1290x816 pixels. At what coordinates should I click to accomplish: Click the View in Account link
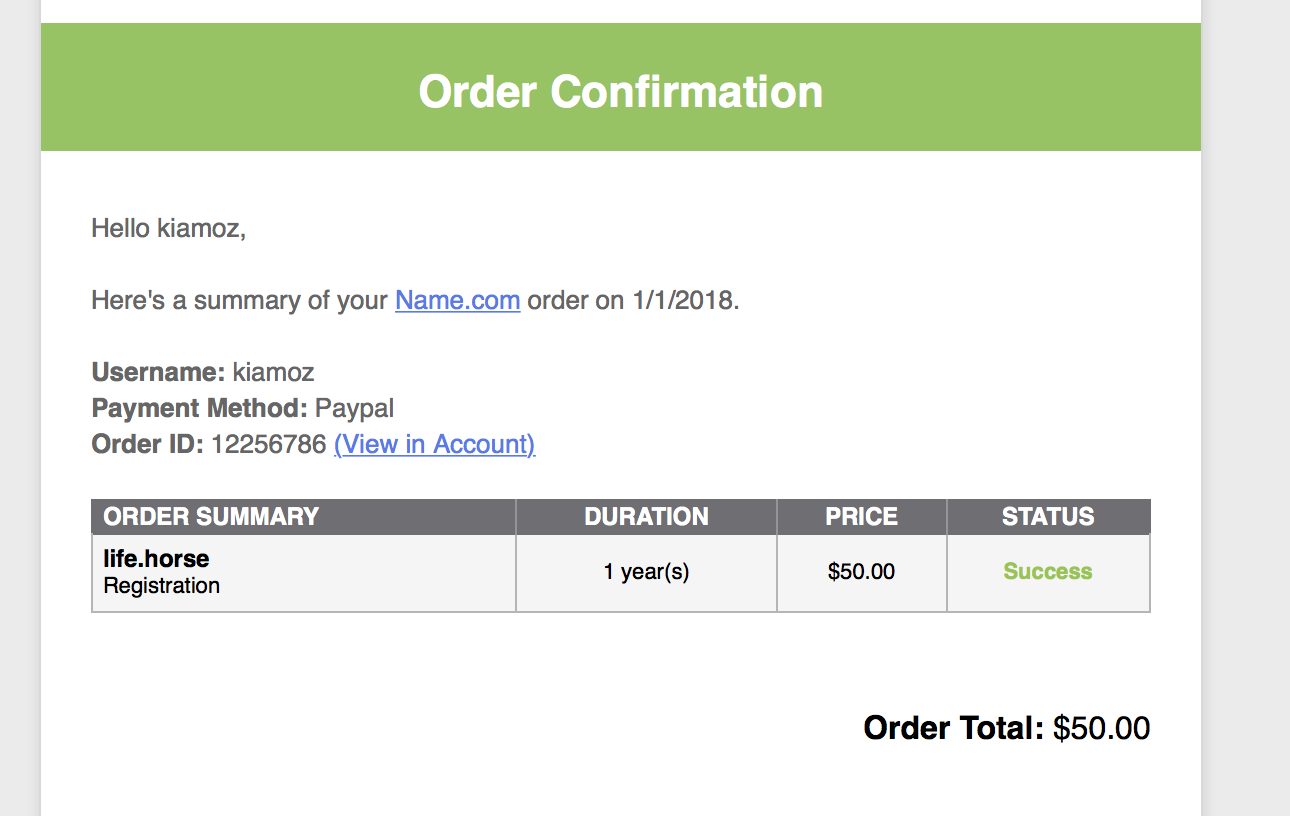[434, 444]
